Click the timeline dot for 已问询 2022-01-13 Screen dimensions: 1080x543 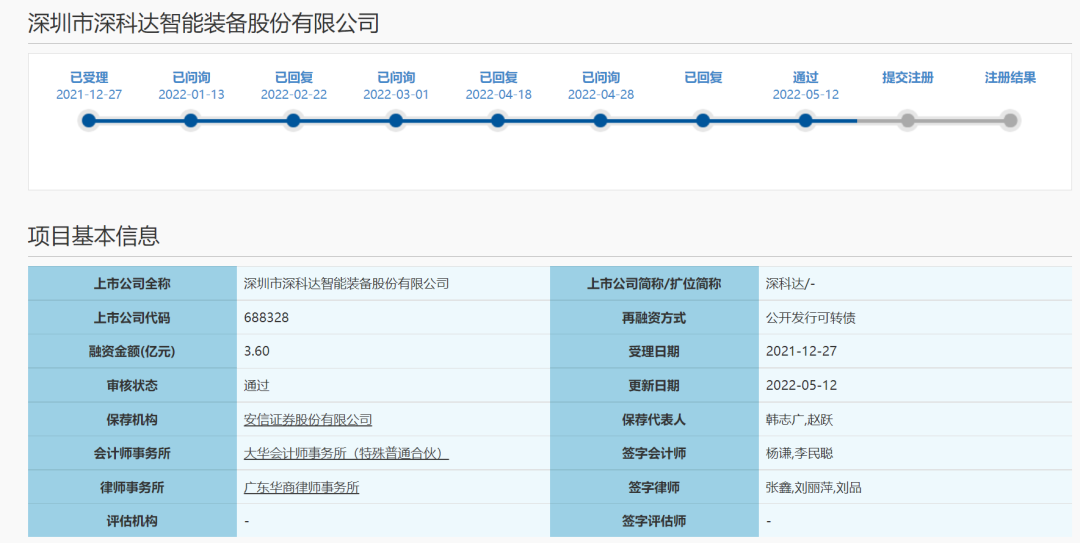tap(191, 121)
